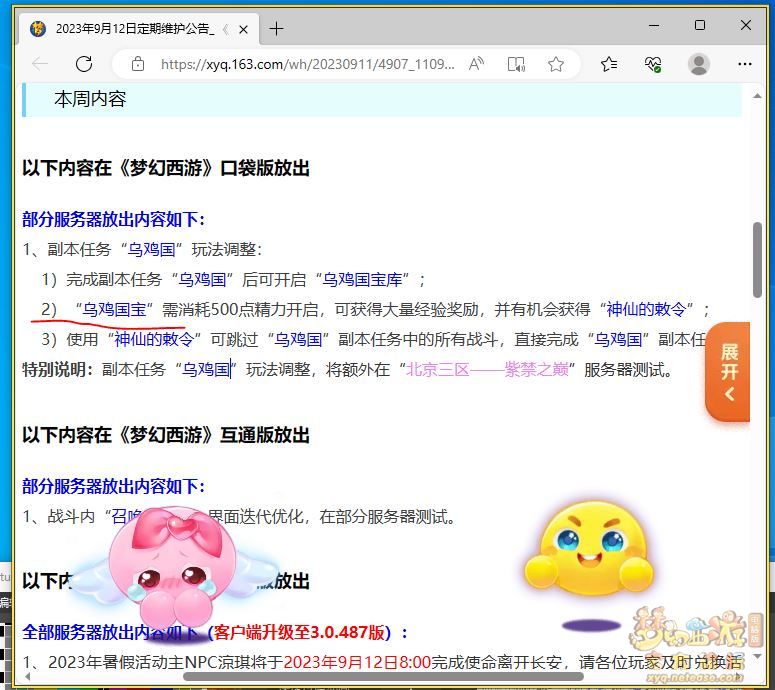Click the browser refresh button
Screen dimensions: 775x690
[x=84, y=64]
